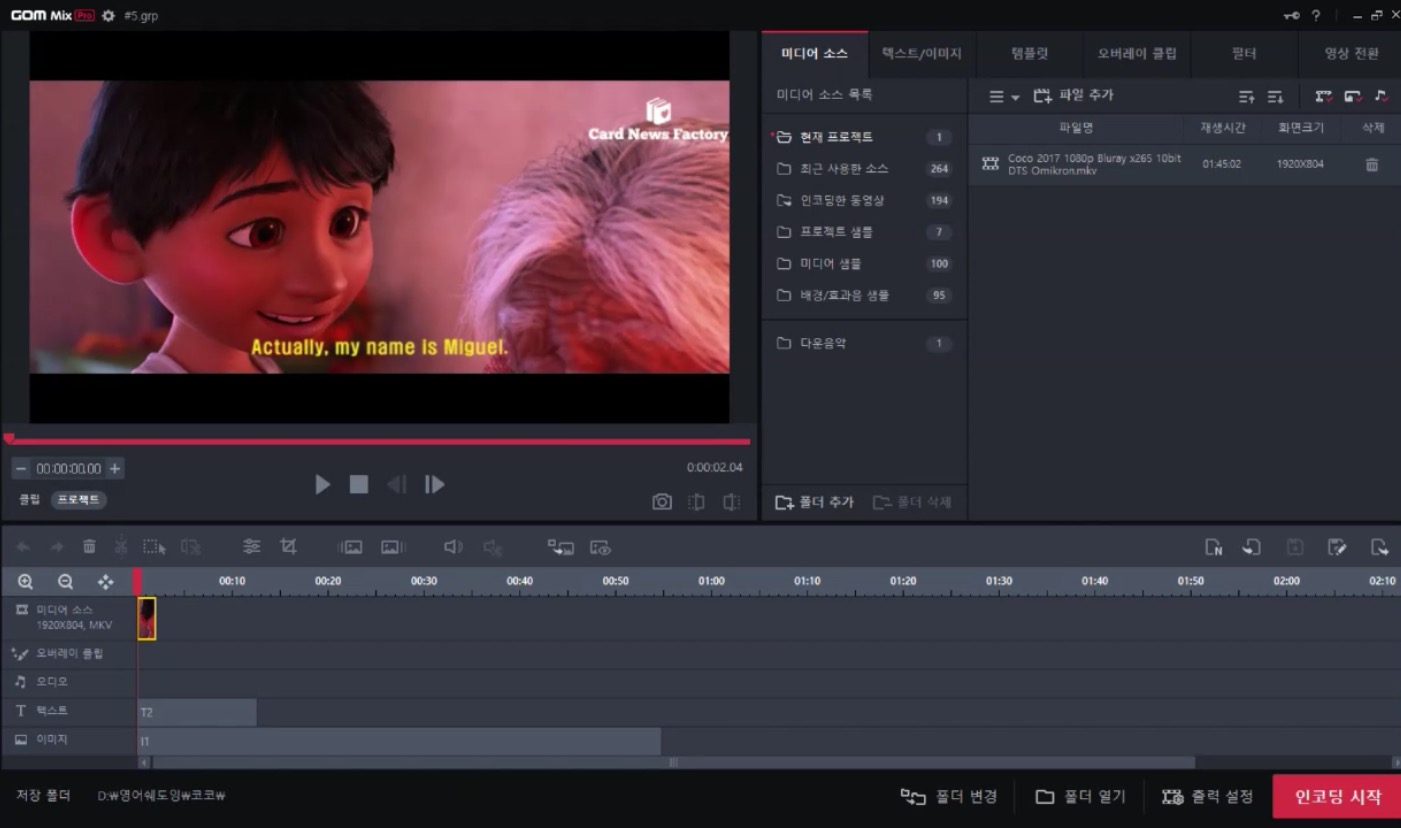Image resolution: width=1401 pixels, height=828 pixels.
Task: Click the key license icon in title bar
Action: click(1292, 15)
